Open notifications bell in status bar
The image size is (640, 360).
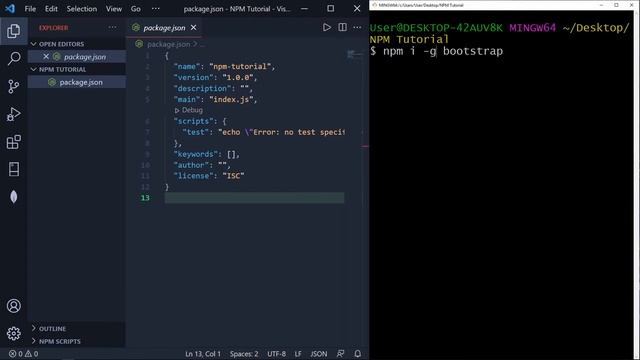tap(358, 354)
